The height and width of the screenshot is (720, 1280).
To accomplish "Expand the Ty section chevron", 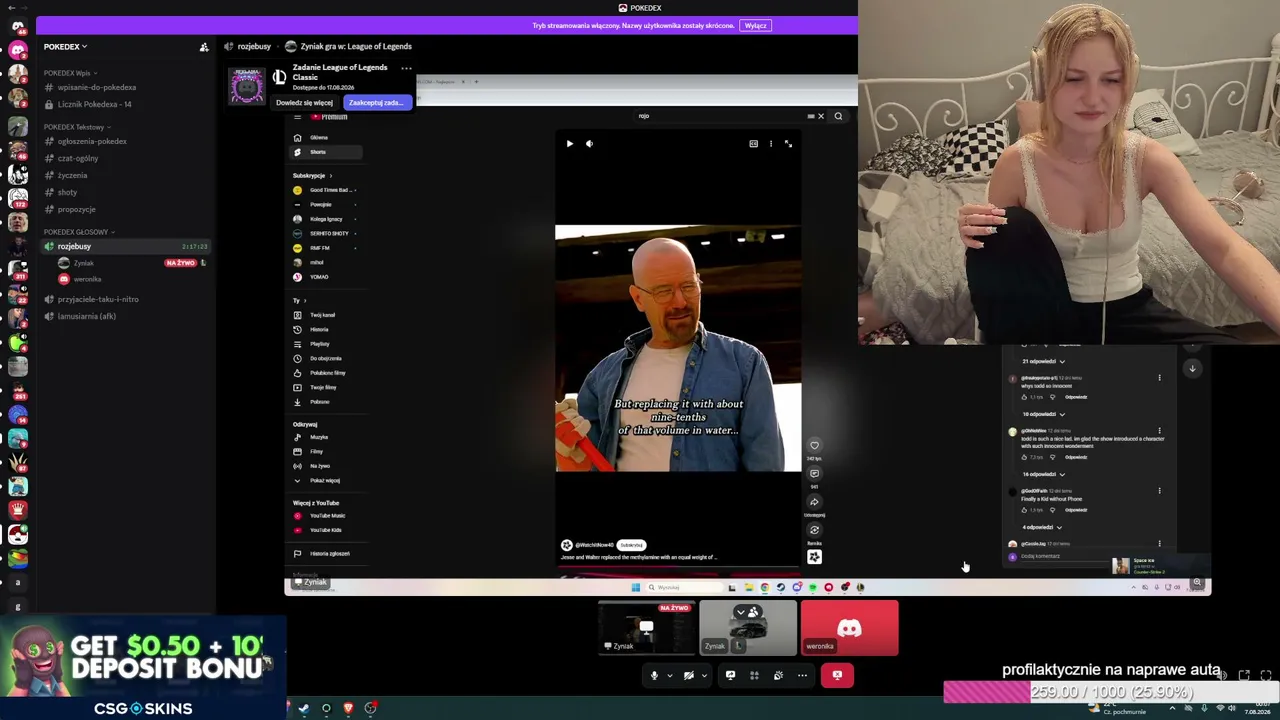I will pos(305,300).
